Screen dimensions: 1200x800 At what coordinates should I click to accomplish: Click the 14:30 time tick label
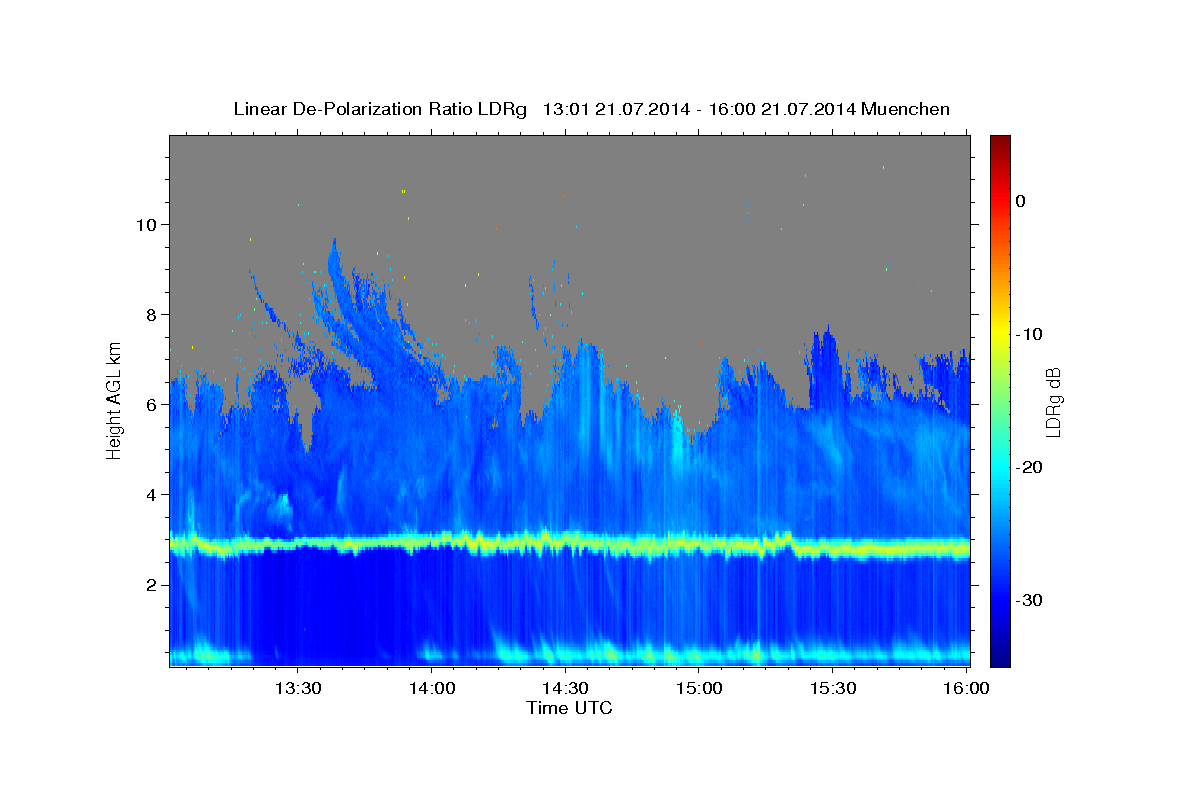(x=565, y=688)
